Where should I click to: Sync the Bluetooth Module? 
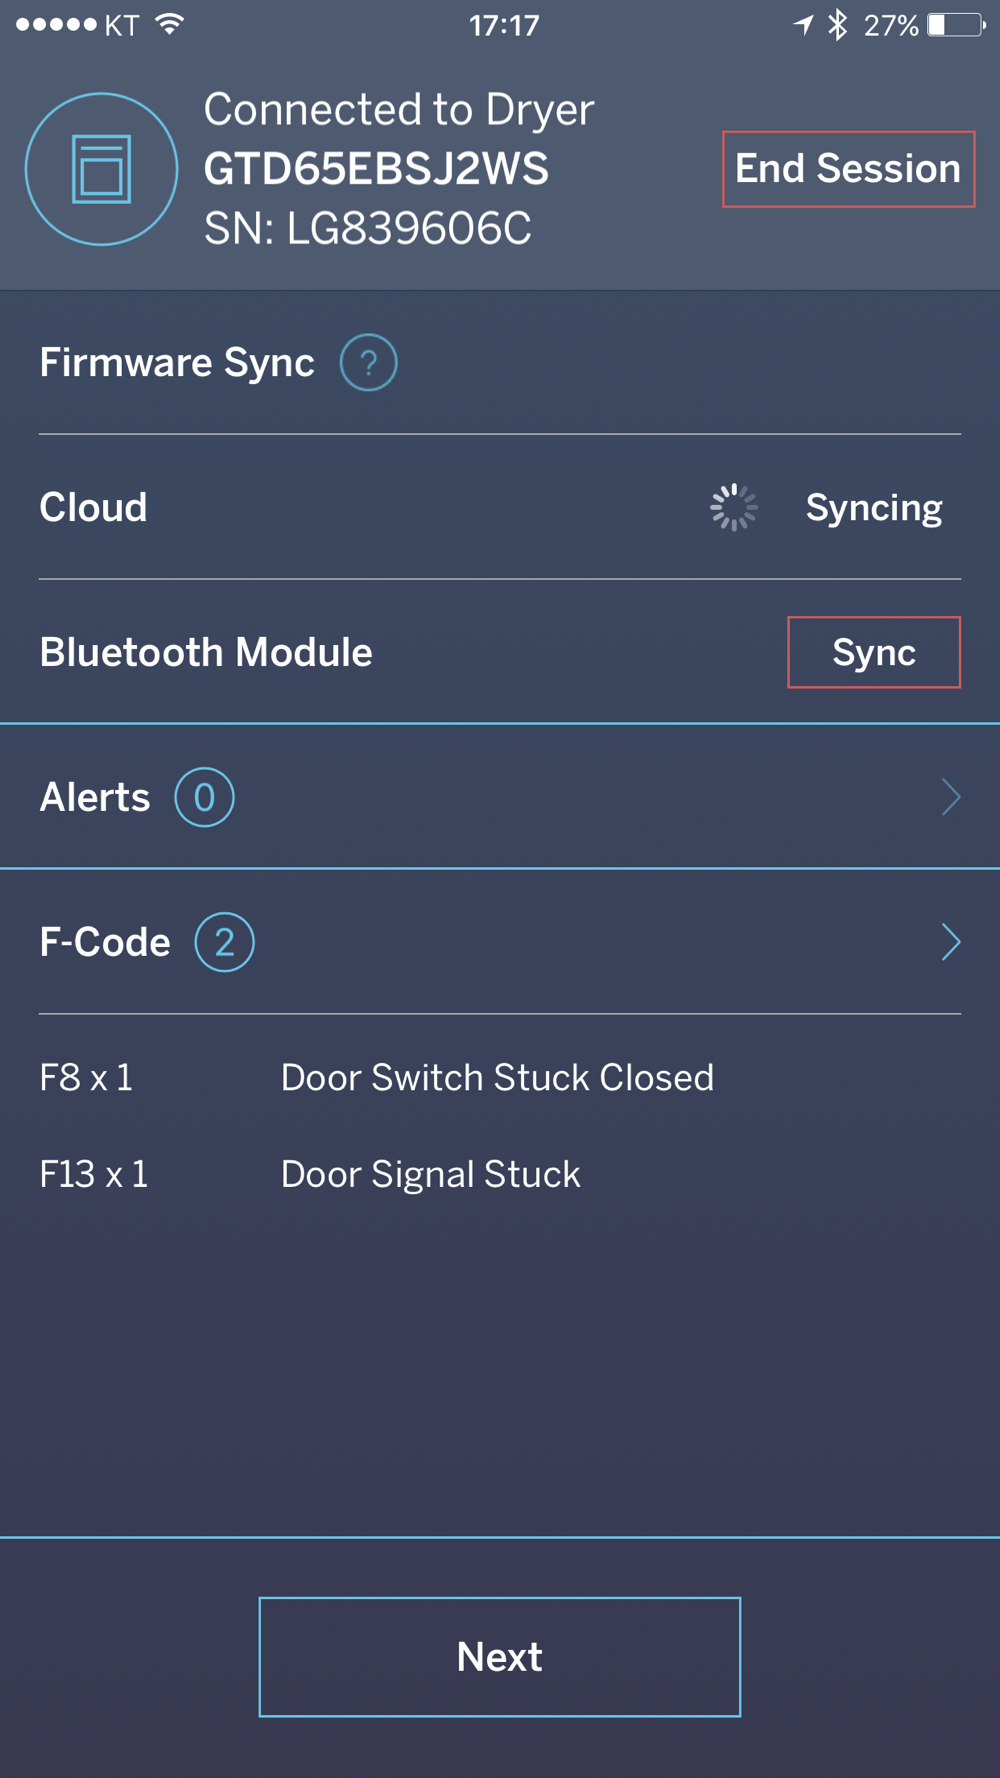[874, 652]
